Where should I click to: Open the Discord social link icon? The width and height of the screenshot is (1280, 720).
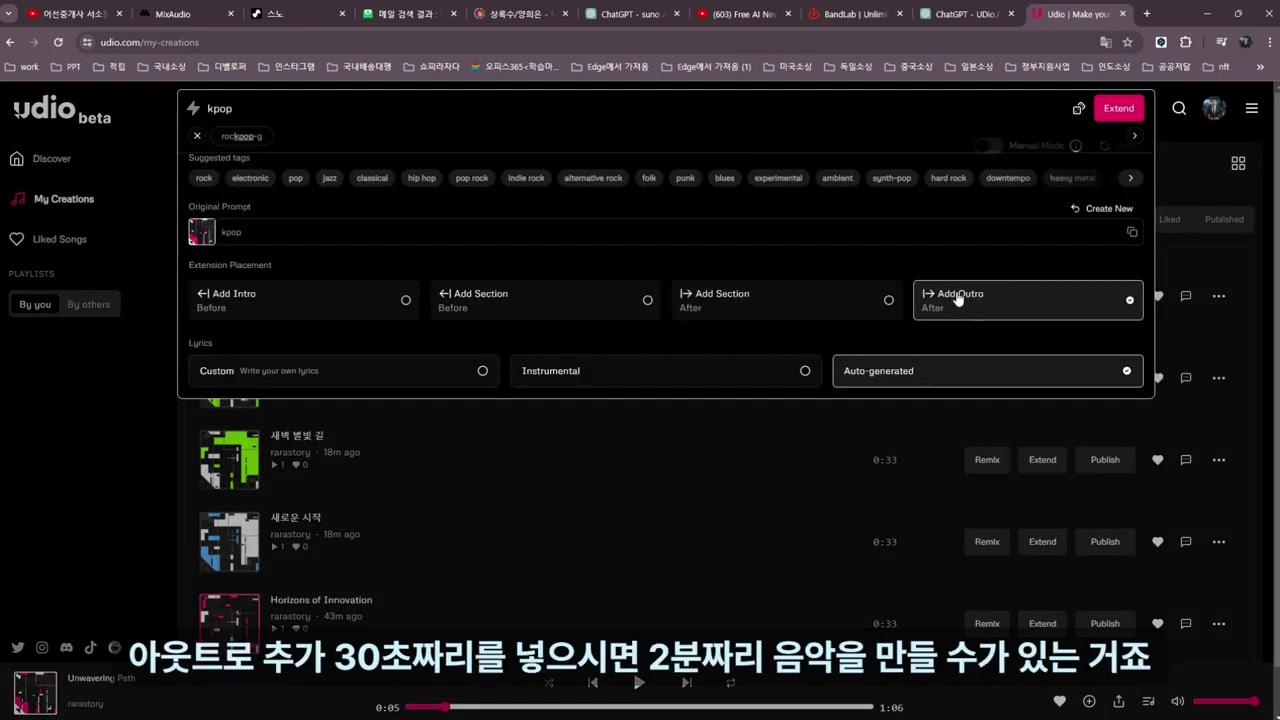click(66, 648)
